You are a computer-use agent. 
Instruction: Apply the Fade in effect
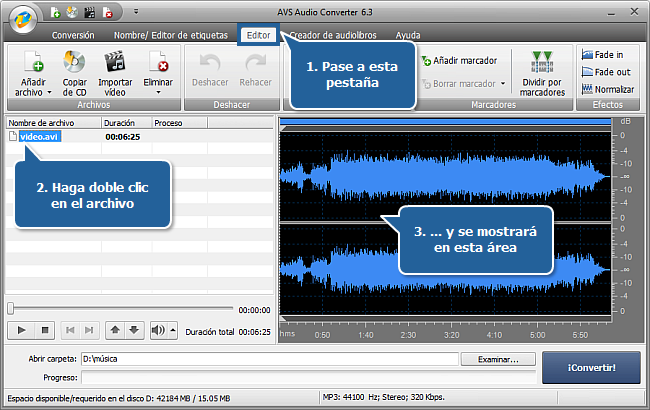coord(607,54)
